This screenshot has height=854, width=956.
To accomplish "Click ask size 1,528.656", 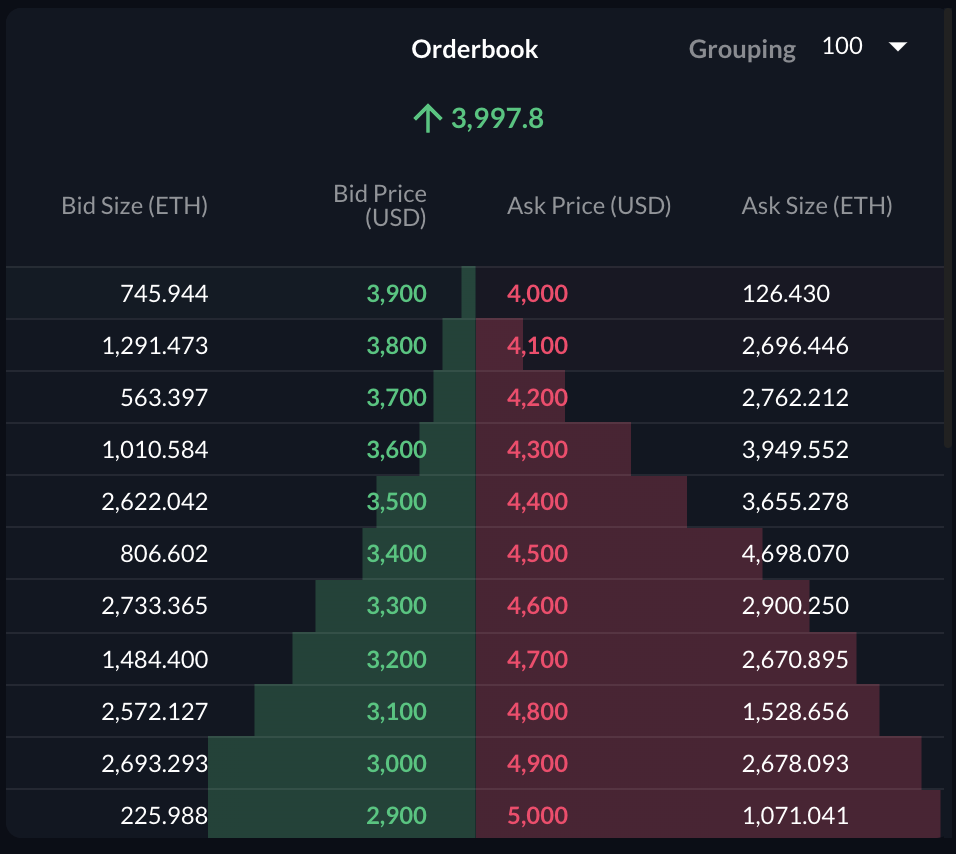I will click(x=795, y=711).
